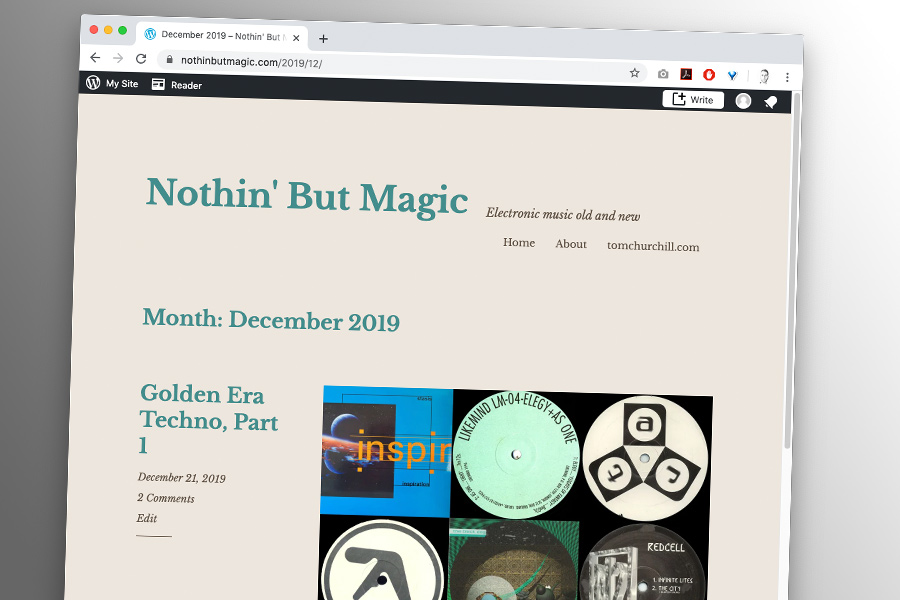Open tomchurchill.com navigation link
Screen dimensions: 900x600
coord(653,246)
